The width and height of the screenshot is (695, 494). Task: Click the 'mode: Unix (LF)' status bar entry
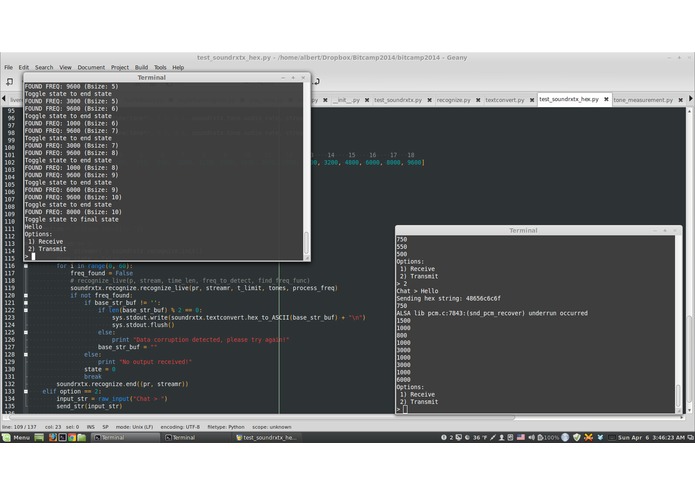(x=134, y=427)
